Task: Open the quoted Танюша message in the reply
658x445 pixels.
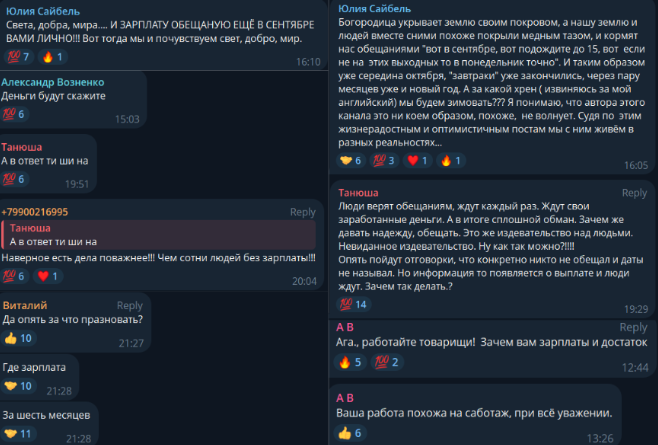Action: click(x=158, y=235)
